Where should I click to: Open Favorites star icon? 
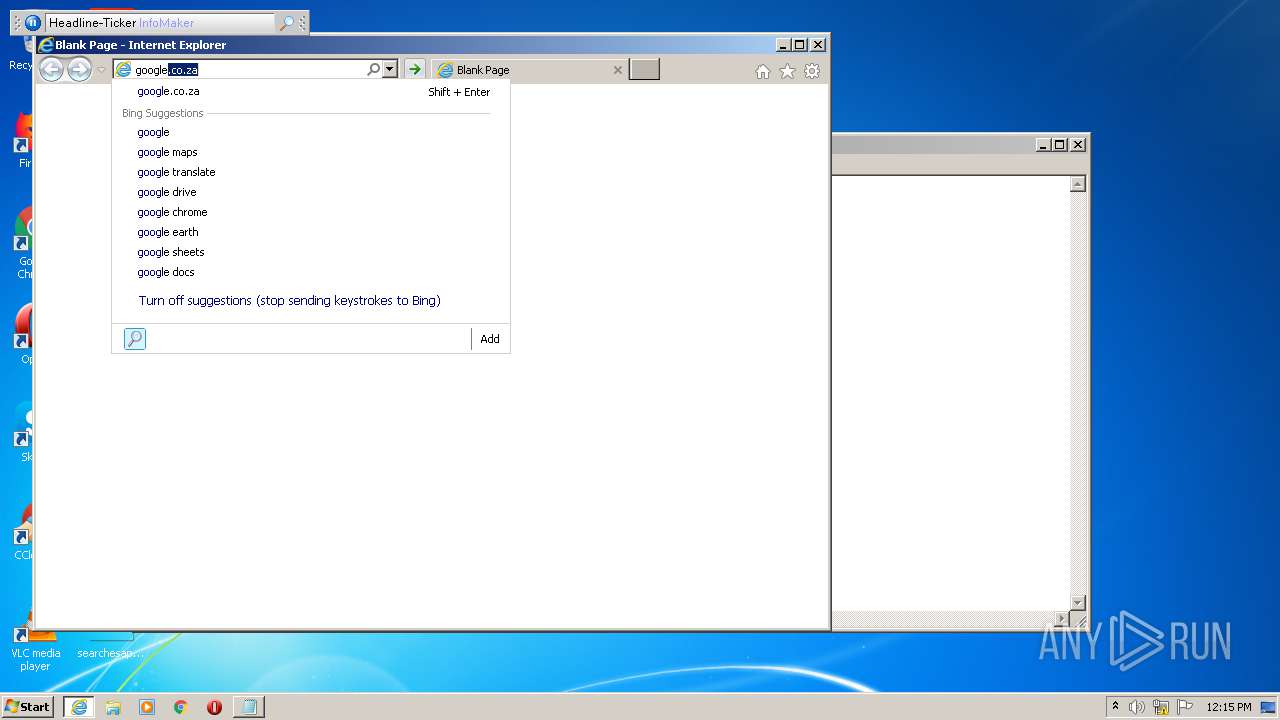(787, 71)
